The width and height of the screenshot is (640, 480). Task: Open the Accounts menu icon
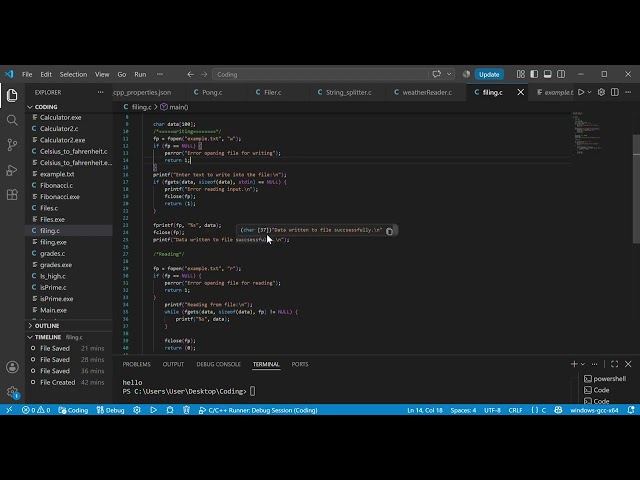click(x=12, y=367)
